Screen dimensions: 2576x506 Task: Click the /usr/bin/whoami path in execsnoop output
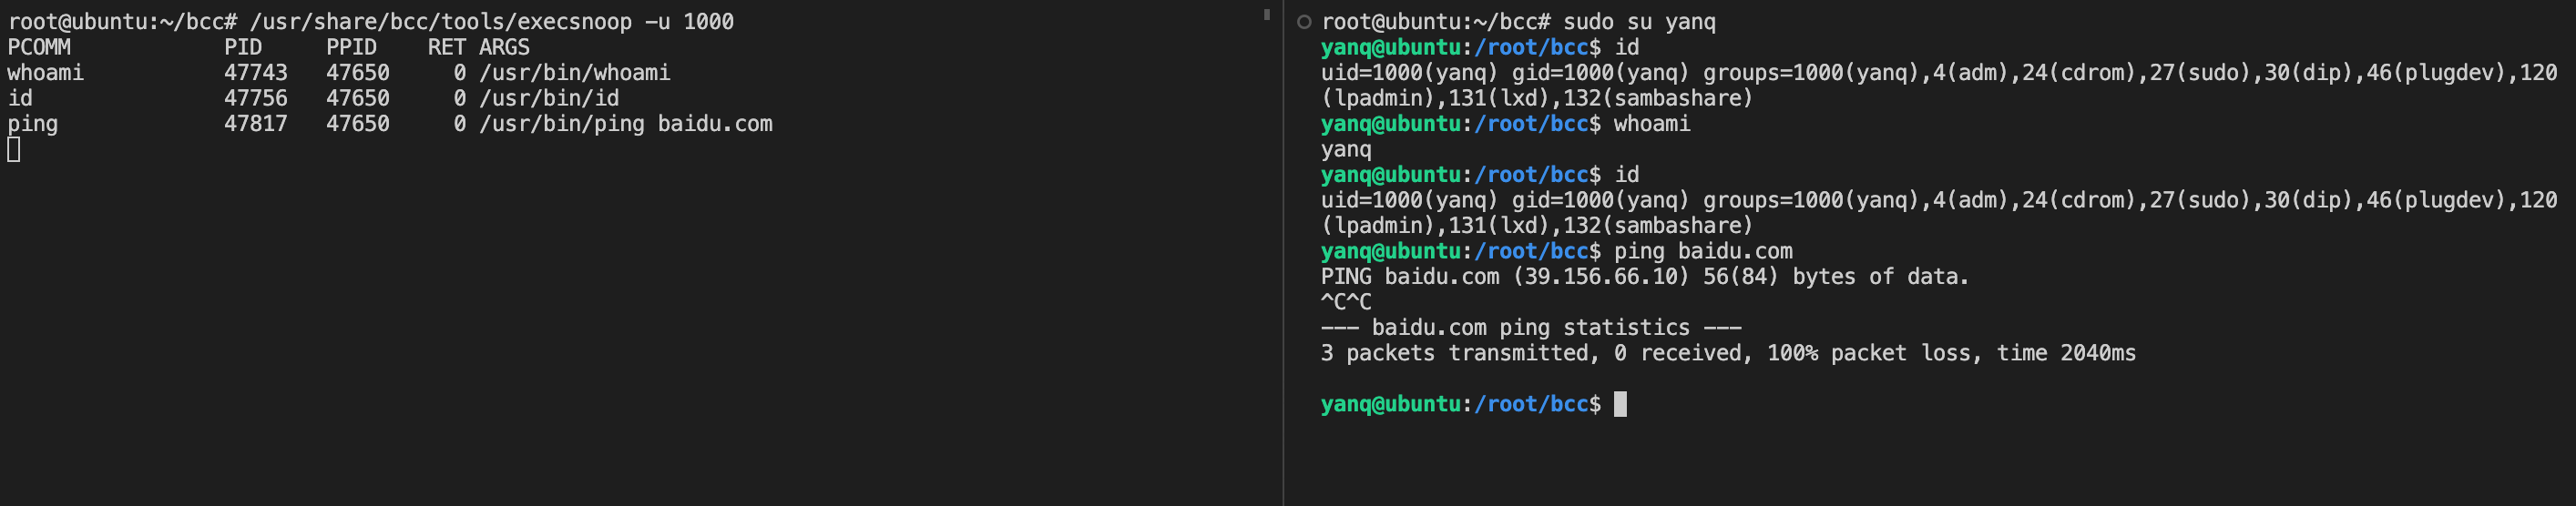pyautogui.click(x=574, y=73)
